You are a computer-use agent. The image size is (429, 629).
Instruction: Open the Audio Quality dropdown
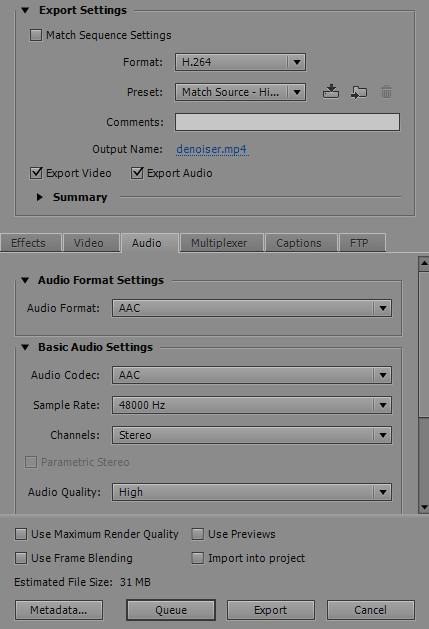click(x=252, y=492)
